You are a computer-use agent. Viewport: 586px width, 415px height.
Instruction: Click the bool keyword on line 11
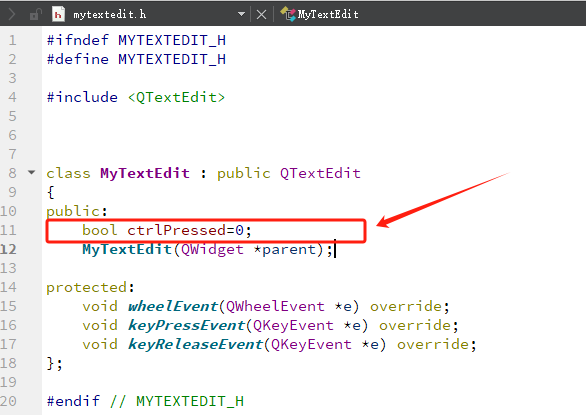click(x=100, y=230)
